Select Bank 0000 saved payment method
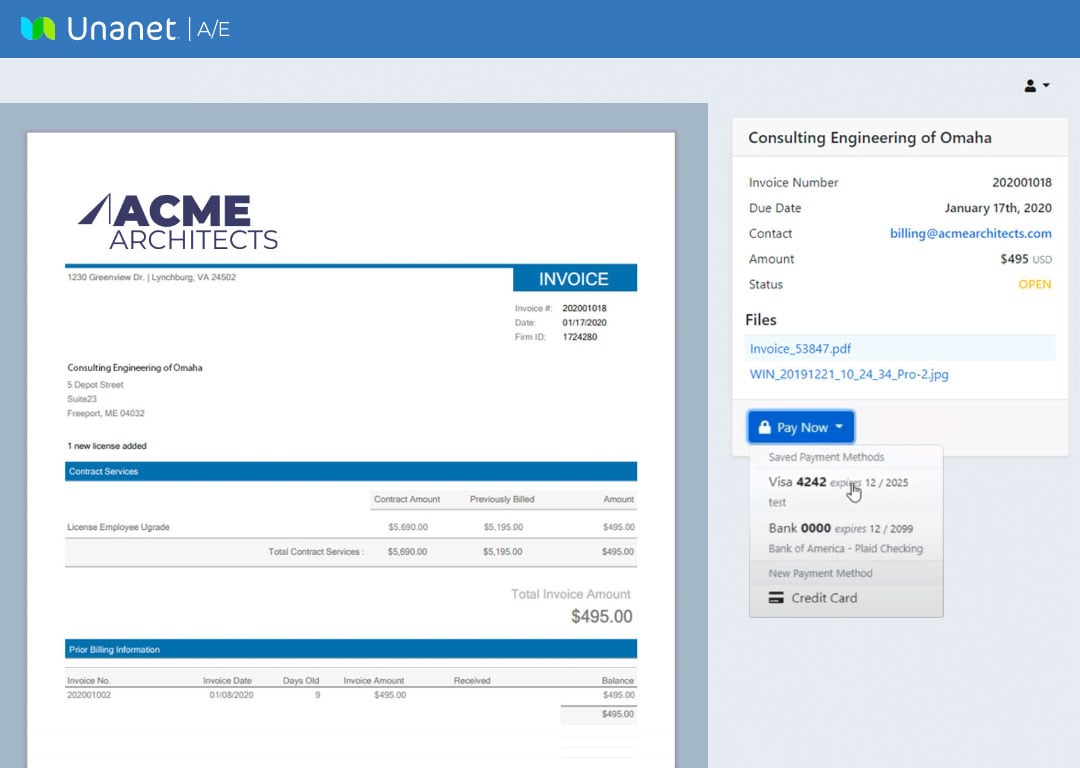Viewport: 1080px width, 768px height. tap(846, 538)
